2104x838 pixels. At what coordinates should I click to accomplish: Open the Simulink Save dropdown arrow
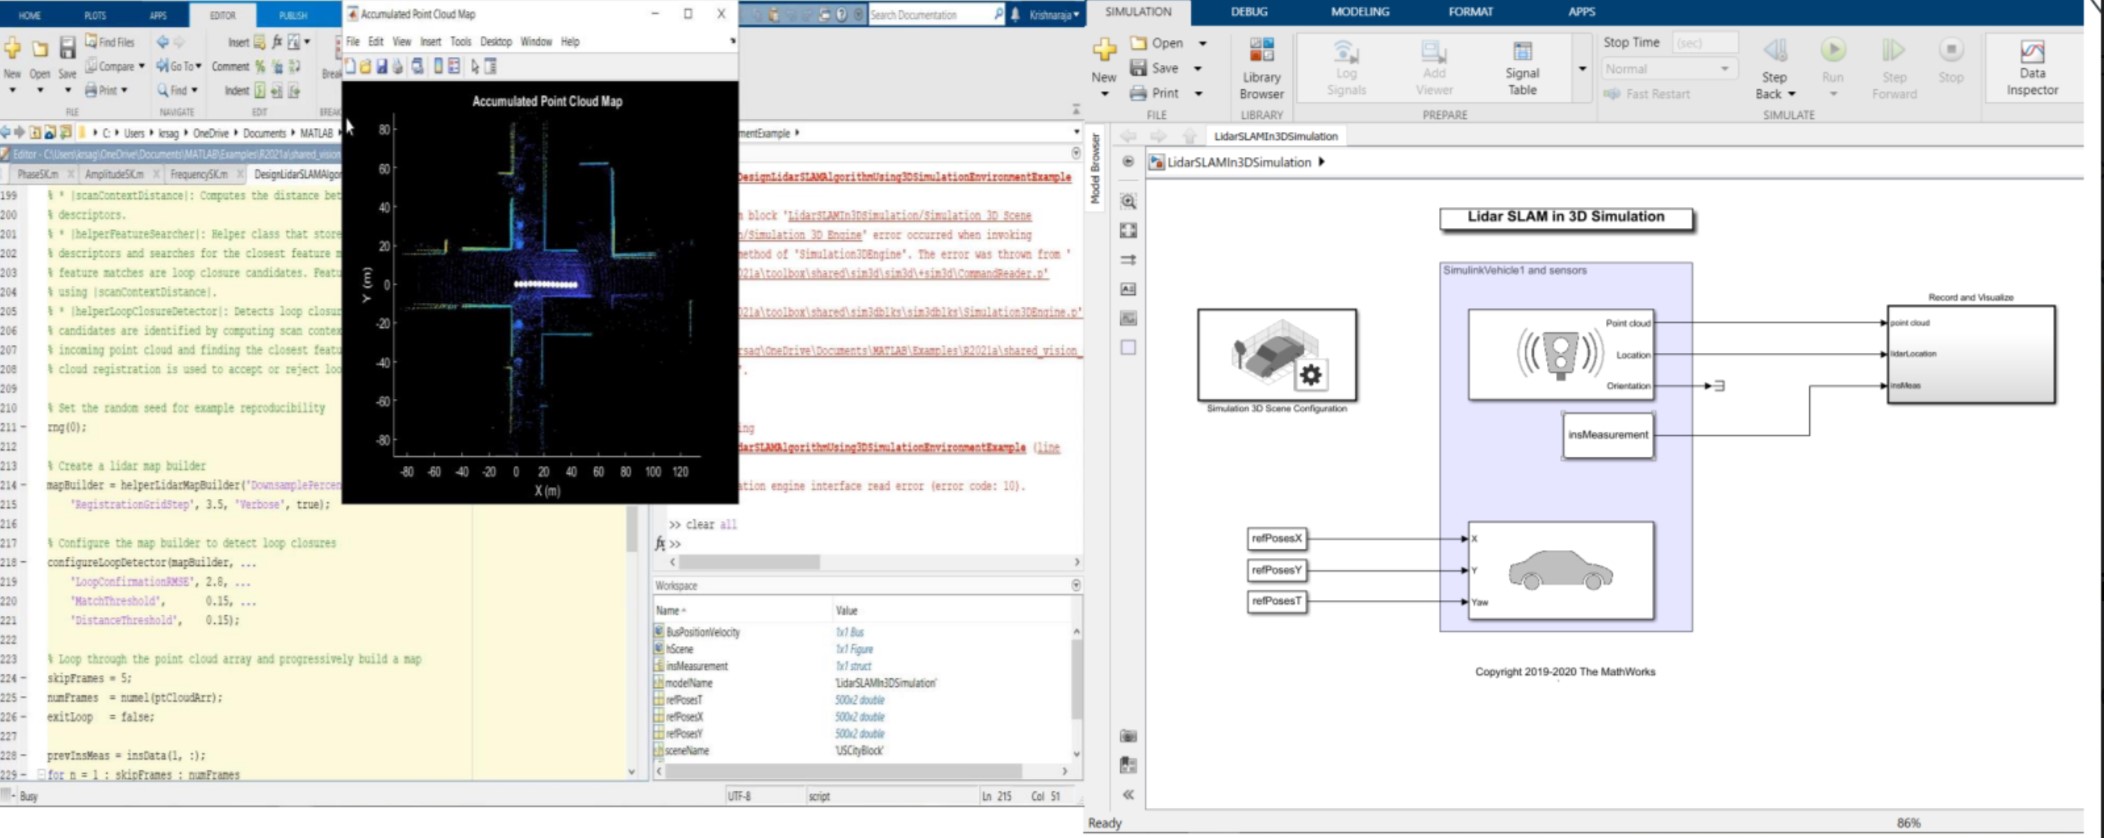1197,68
